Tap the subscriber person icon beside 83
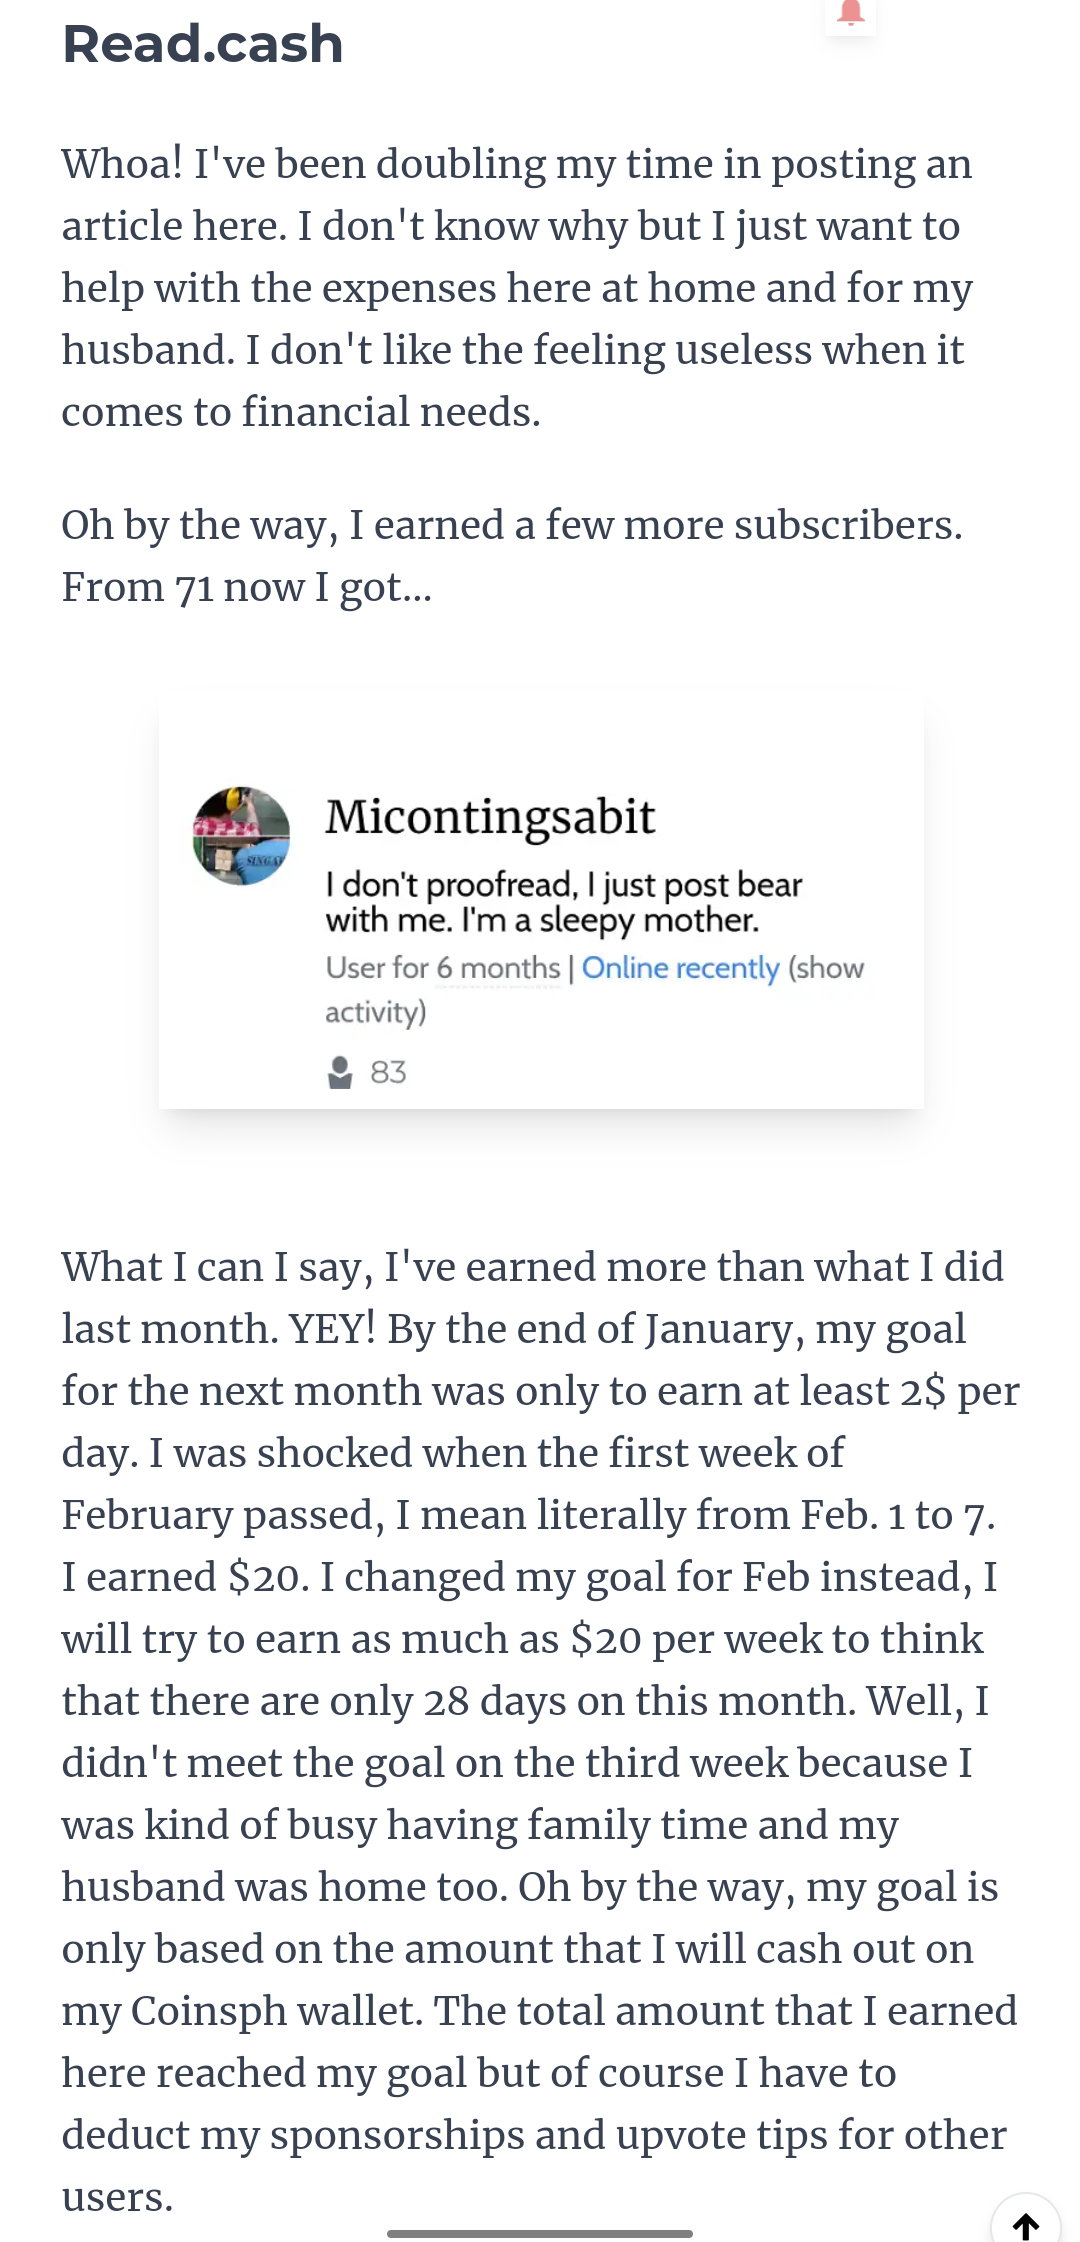Screen dimensions: 1080x2242 click(x=340, y=1072)
